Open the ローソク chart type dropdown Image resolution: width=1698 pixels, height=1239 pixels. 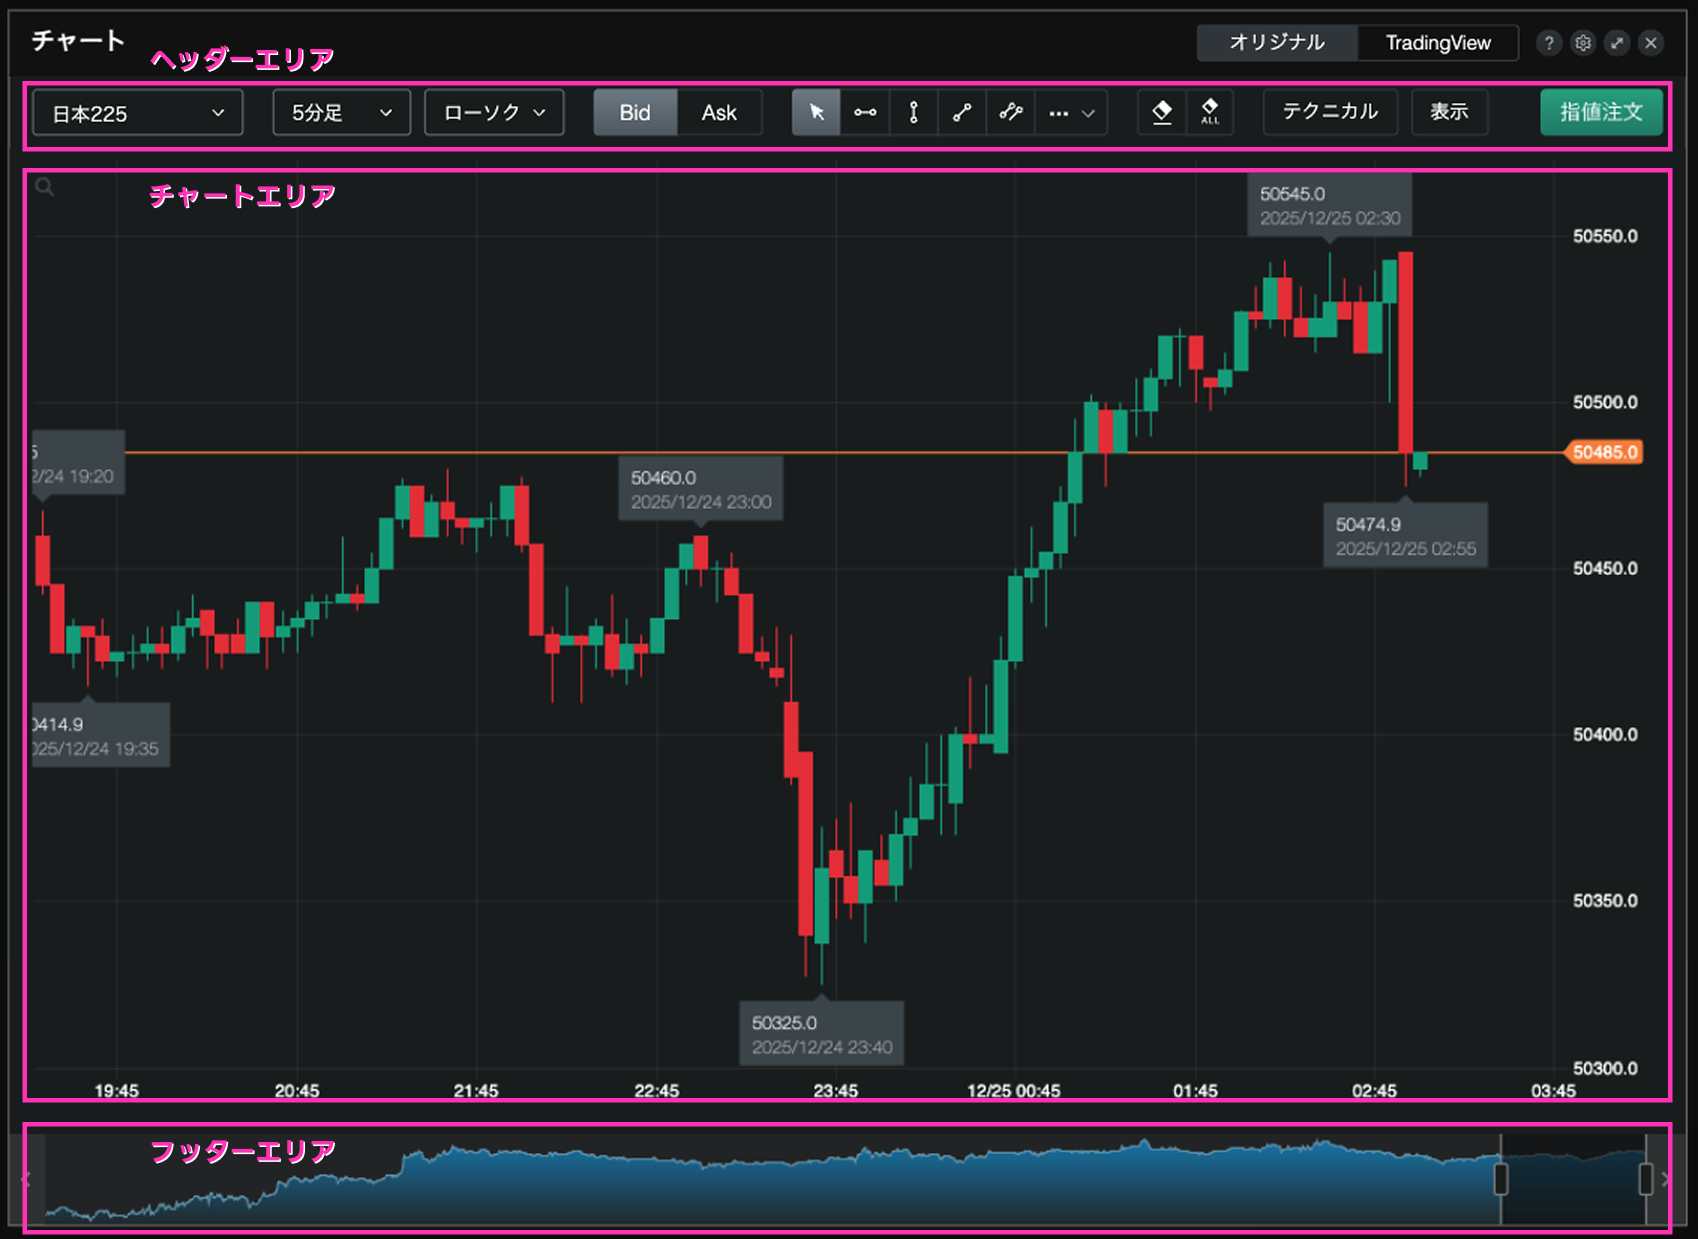click(x=494, y=113)
